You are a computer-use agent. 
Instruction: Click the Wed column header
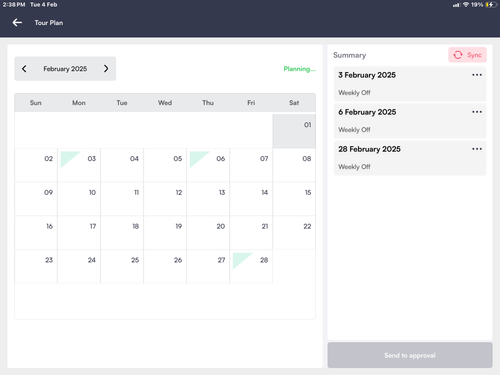[165, 103]
